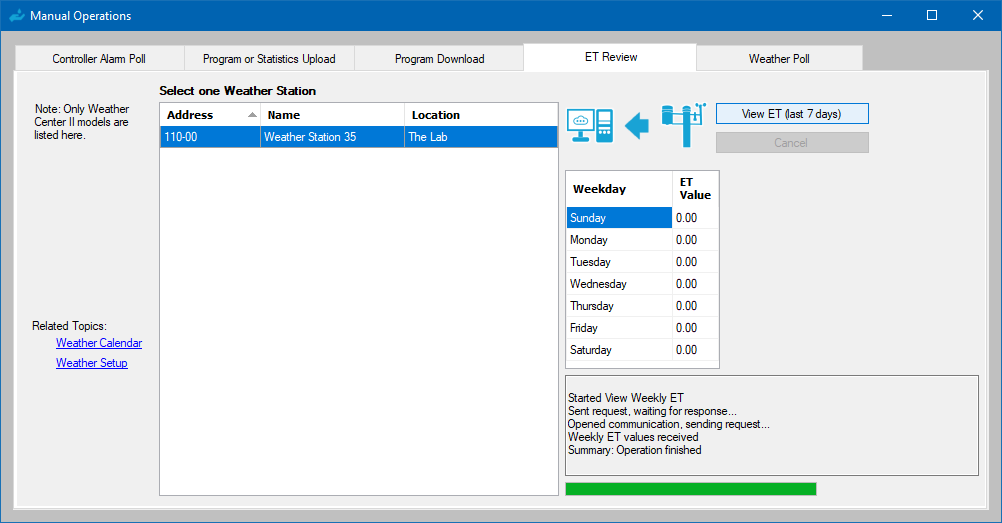Screen dimensions: 1002x523
Task: Select the 110-00 address cell
Action: [x=210, y=137]
